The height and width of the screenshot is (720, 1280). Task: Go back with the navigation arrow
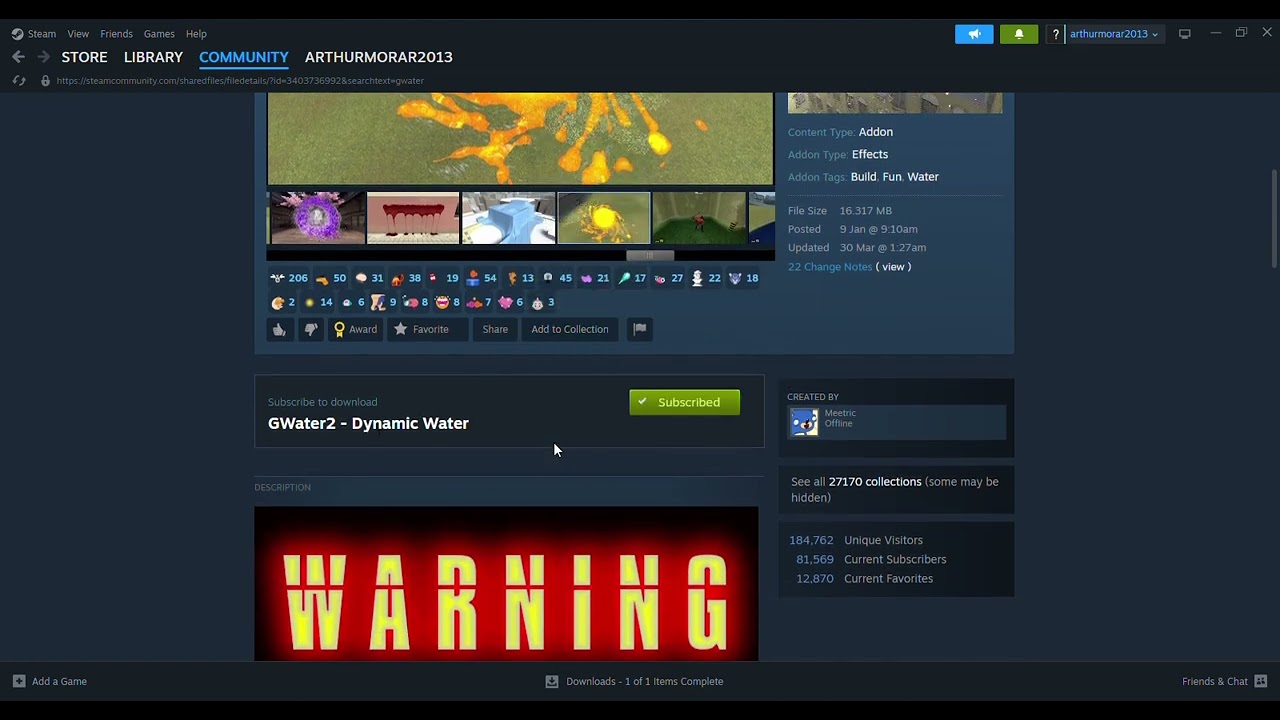(18, 57)
